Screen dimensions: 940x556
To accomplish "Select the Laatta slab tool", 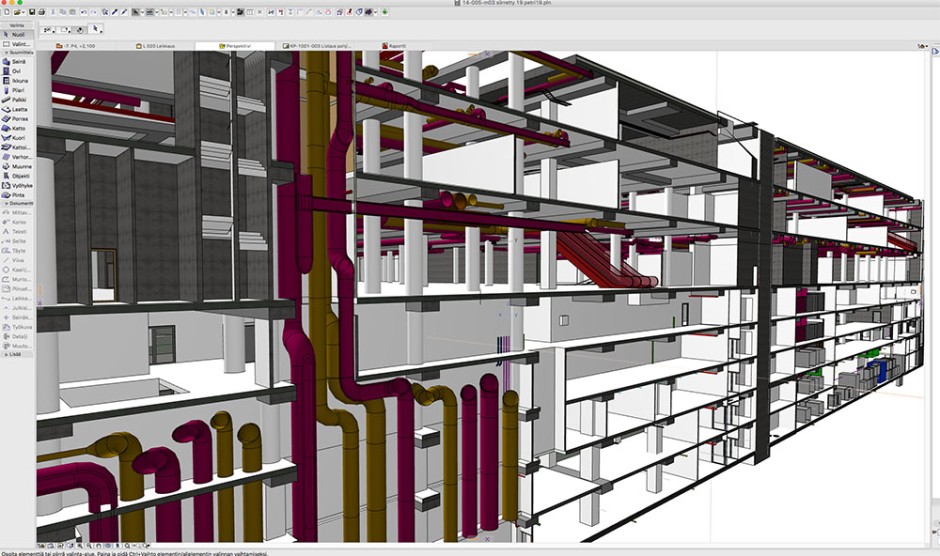I will tap(17, 109).
